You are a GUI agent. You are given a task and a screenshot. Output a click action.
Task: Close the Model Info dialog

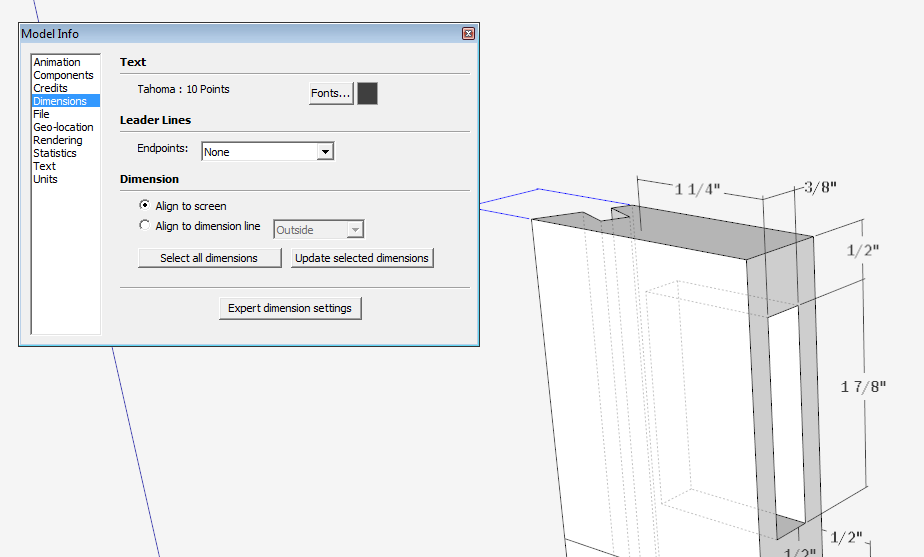point(468,34)
